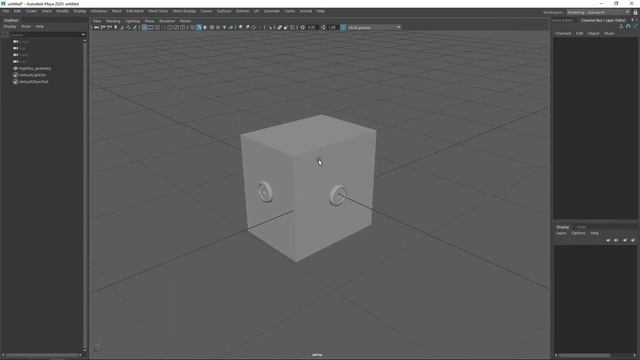Click Move layer up icon
This screenshot has width=640, height=360.
pyautogui.click(x=608, y=240)
